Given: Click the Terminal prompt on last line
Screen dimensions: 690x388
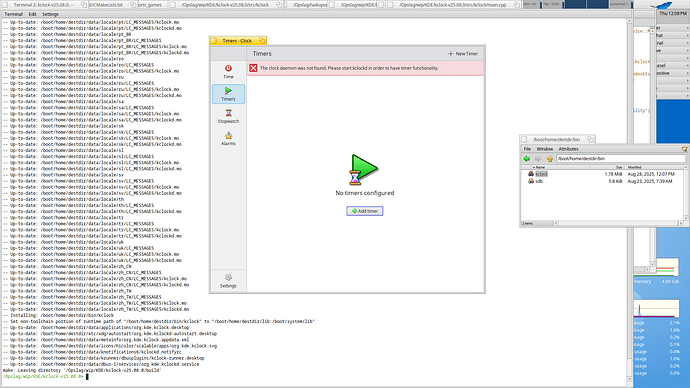Looking at the screenshot, I should pyautogui.click(x=43, y=377).
